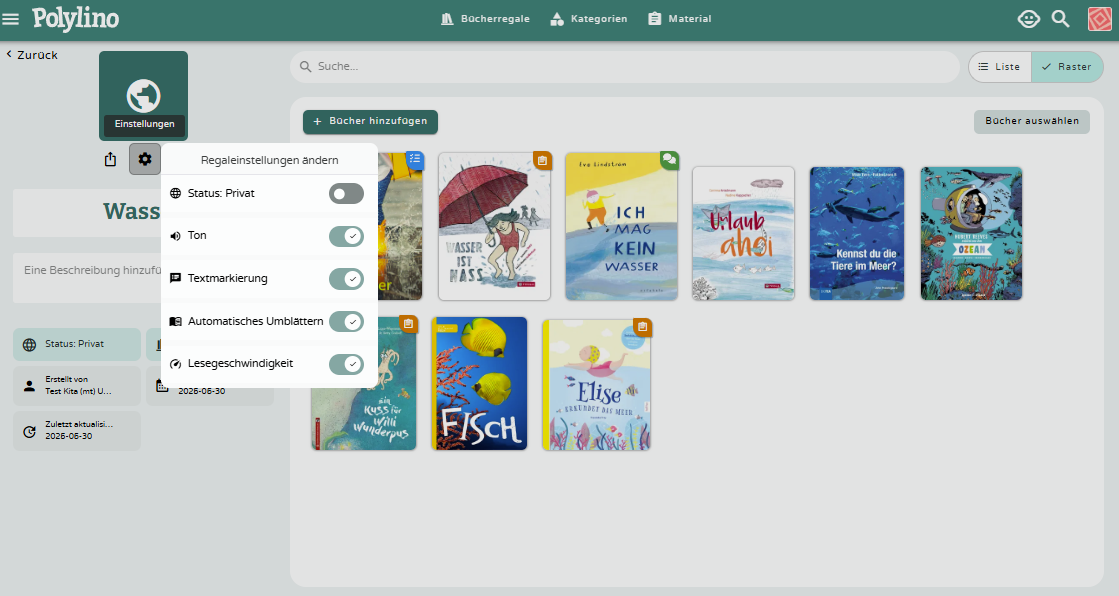Open the Urlaub ahoi book
The height and width of the screenshot is (596, 1119).
point(743,233)
